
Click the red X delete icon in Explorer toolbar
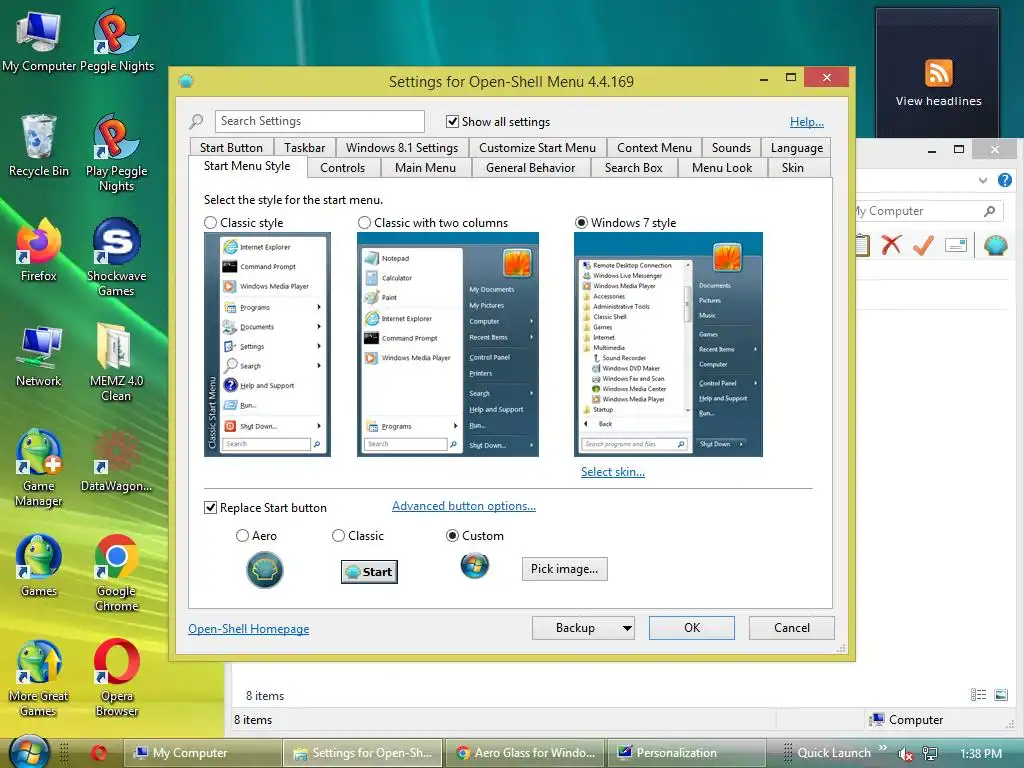coord(891,245)
